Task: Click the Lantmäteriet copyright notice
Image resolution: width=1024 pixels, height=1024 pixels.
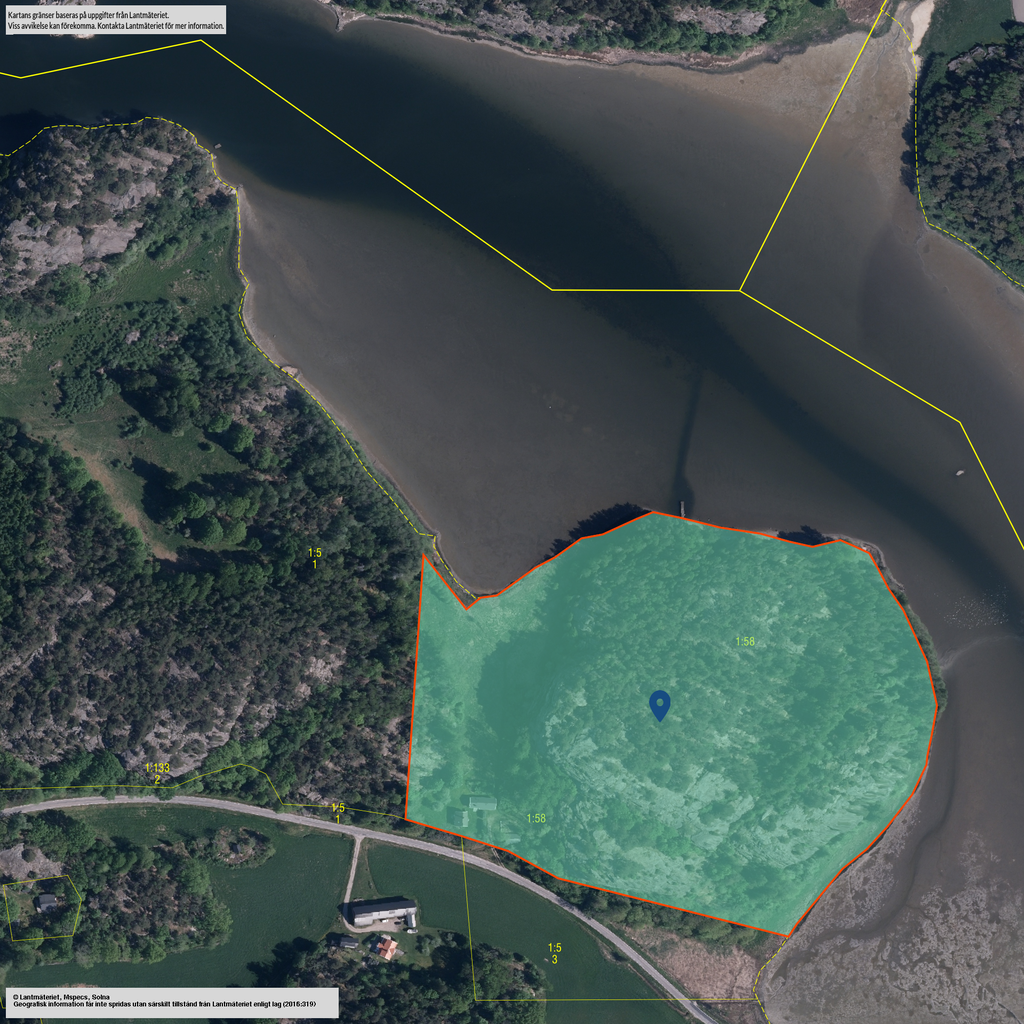Action: (x=170, y=1003)
